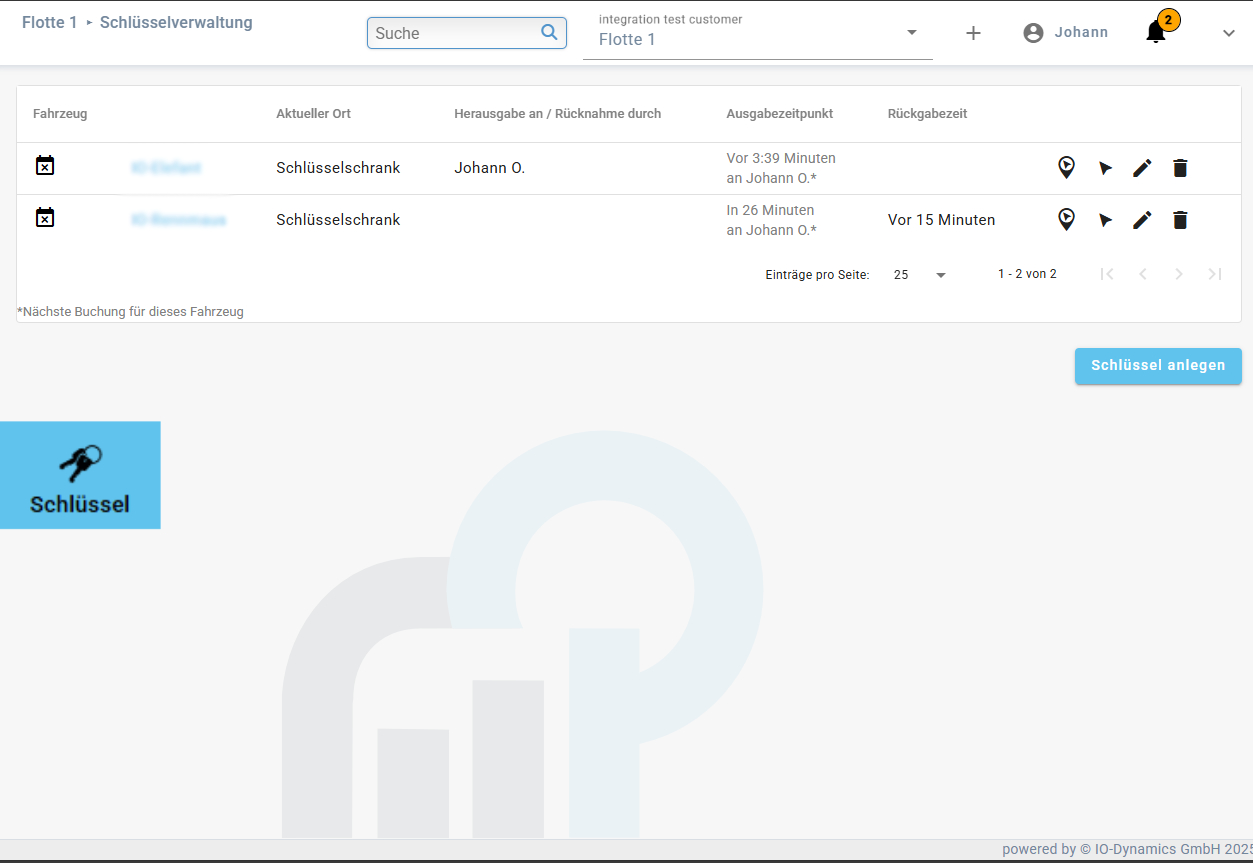
Task: Click into the Suche search field
Action: point(453,33)
